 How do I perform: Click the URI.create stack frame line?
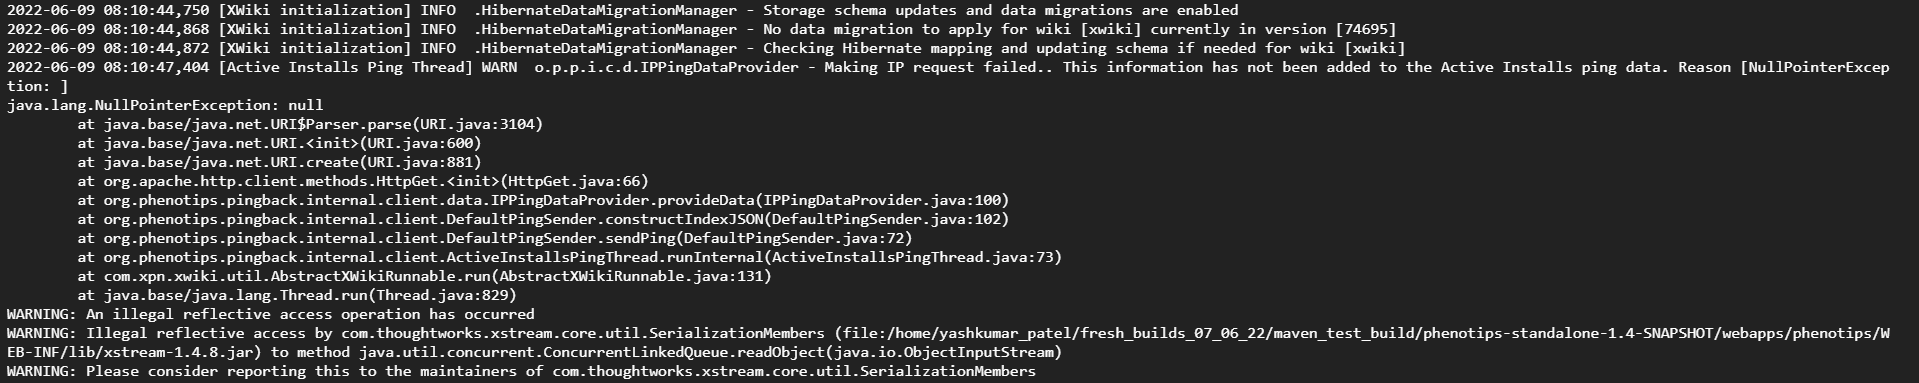[x=279, y=162]
